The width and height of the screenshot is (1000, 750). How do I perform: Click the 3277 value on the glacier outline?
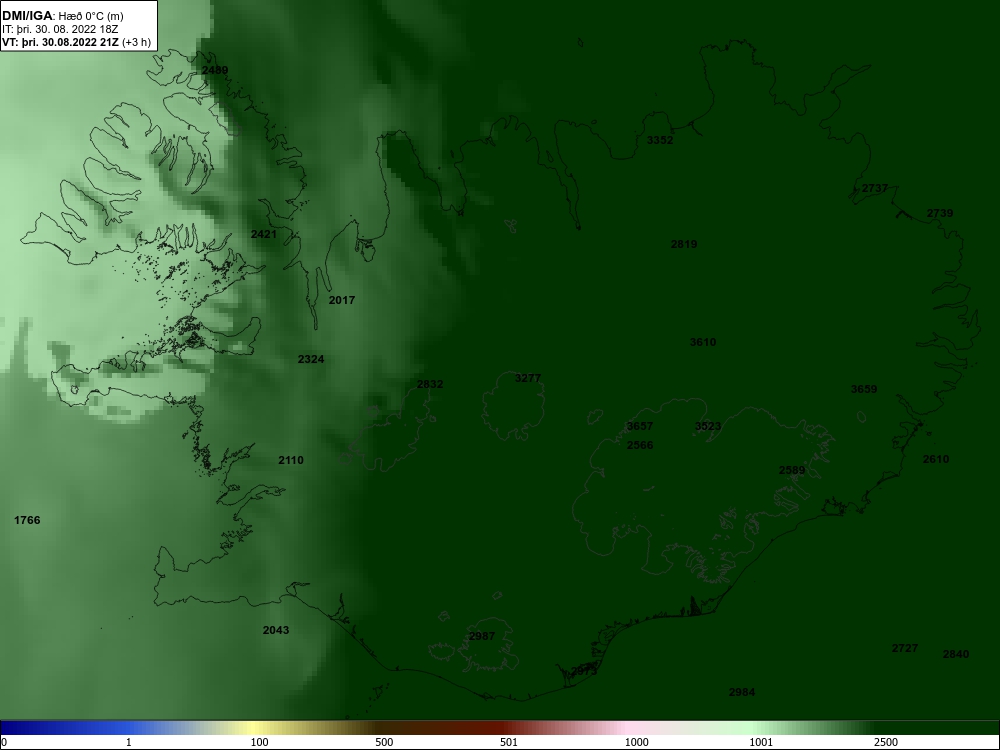coord(528,378)
